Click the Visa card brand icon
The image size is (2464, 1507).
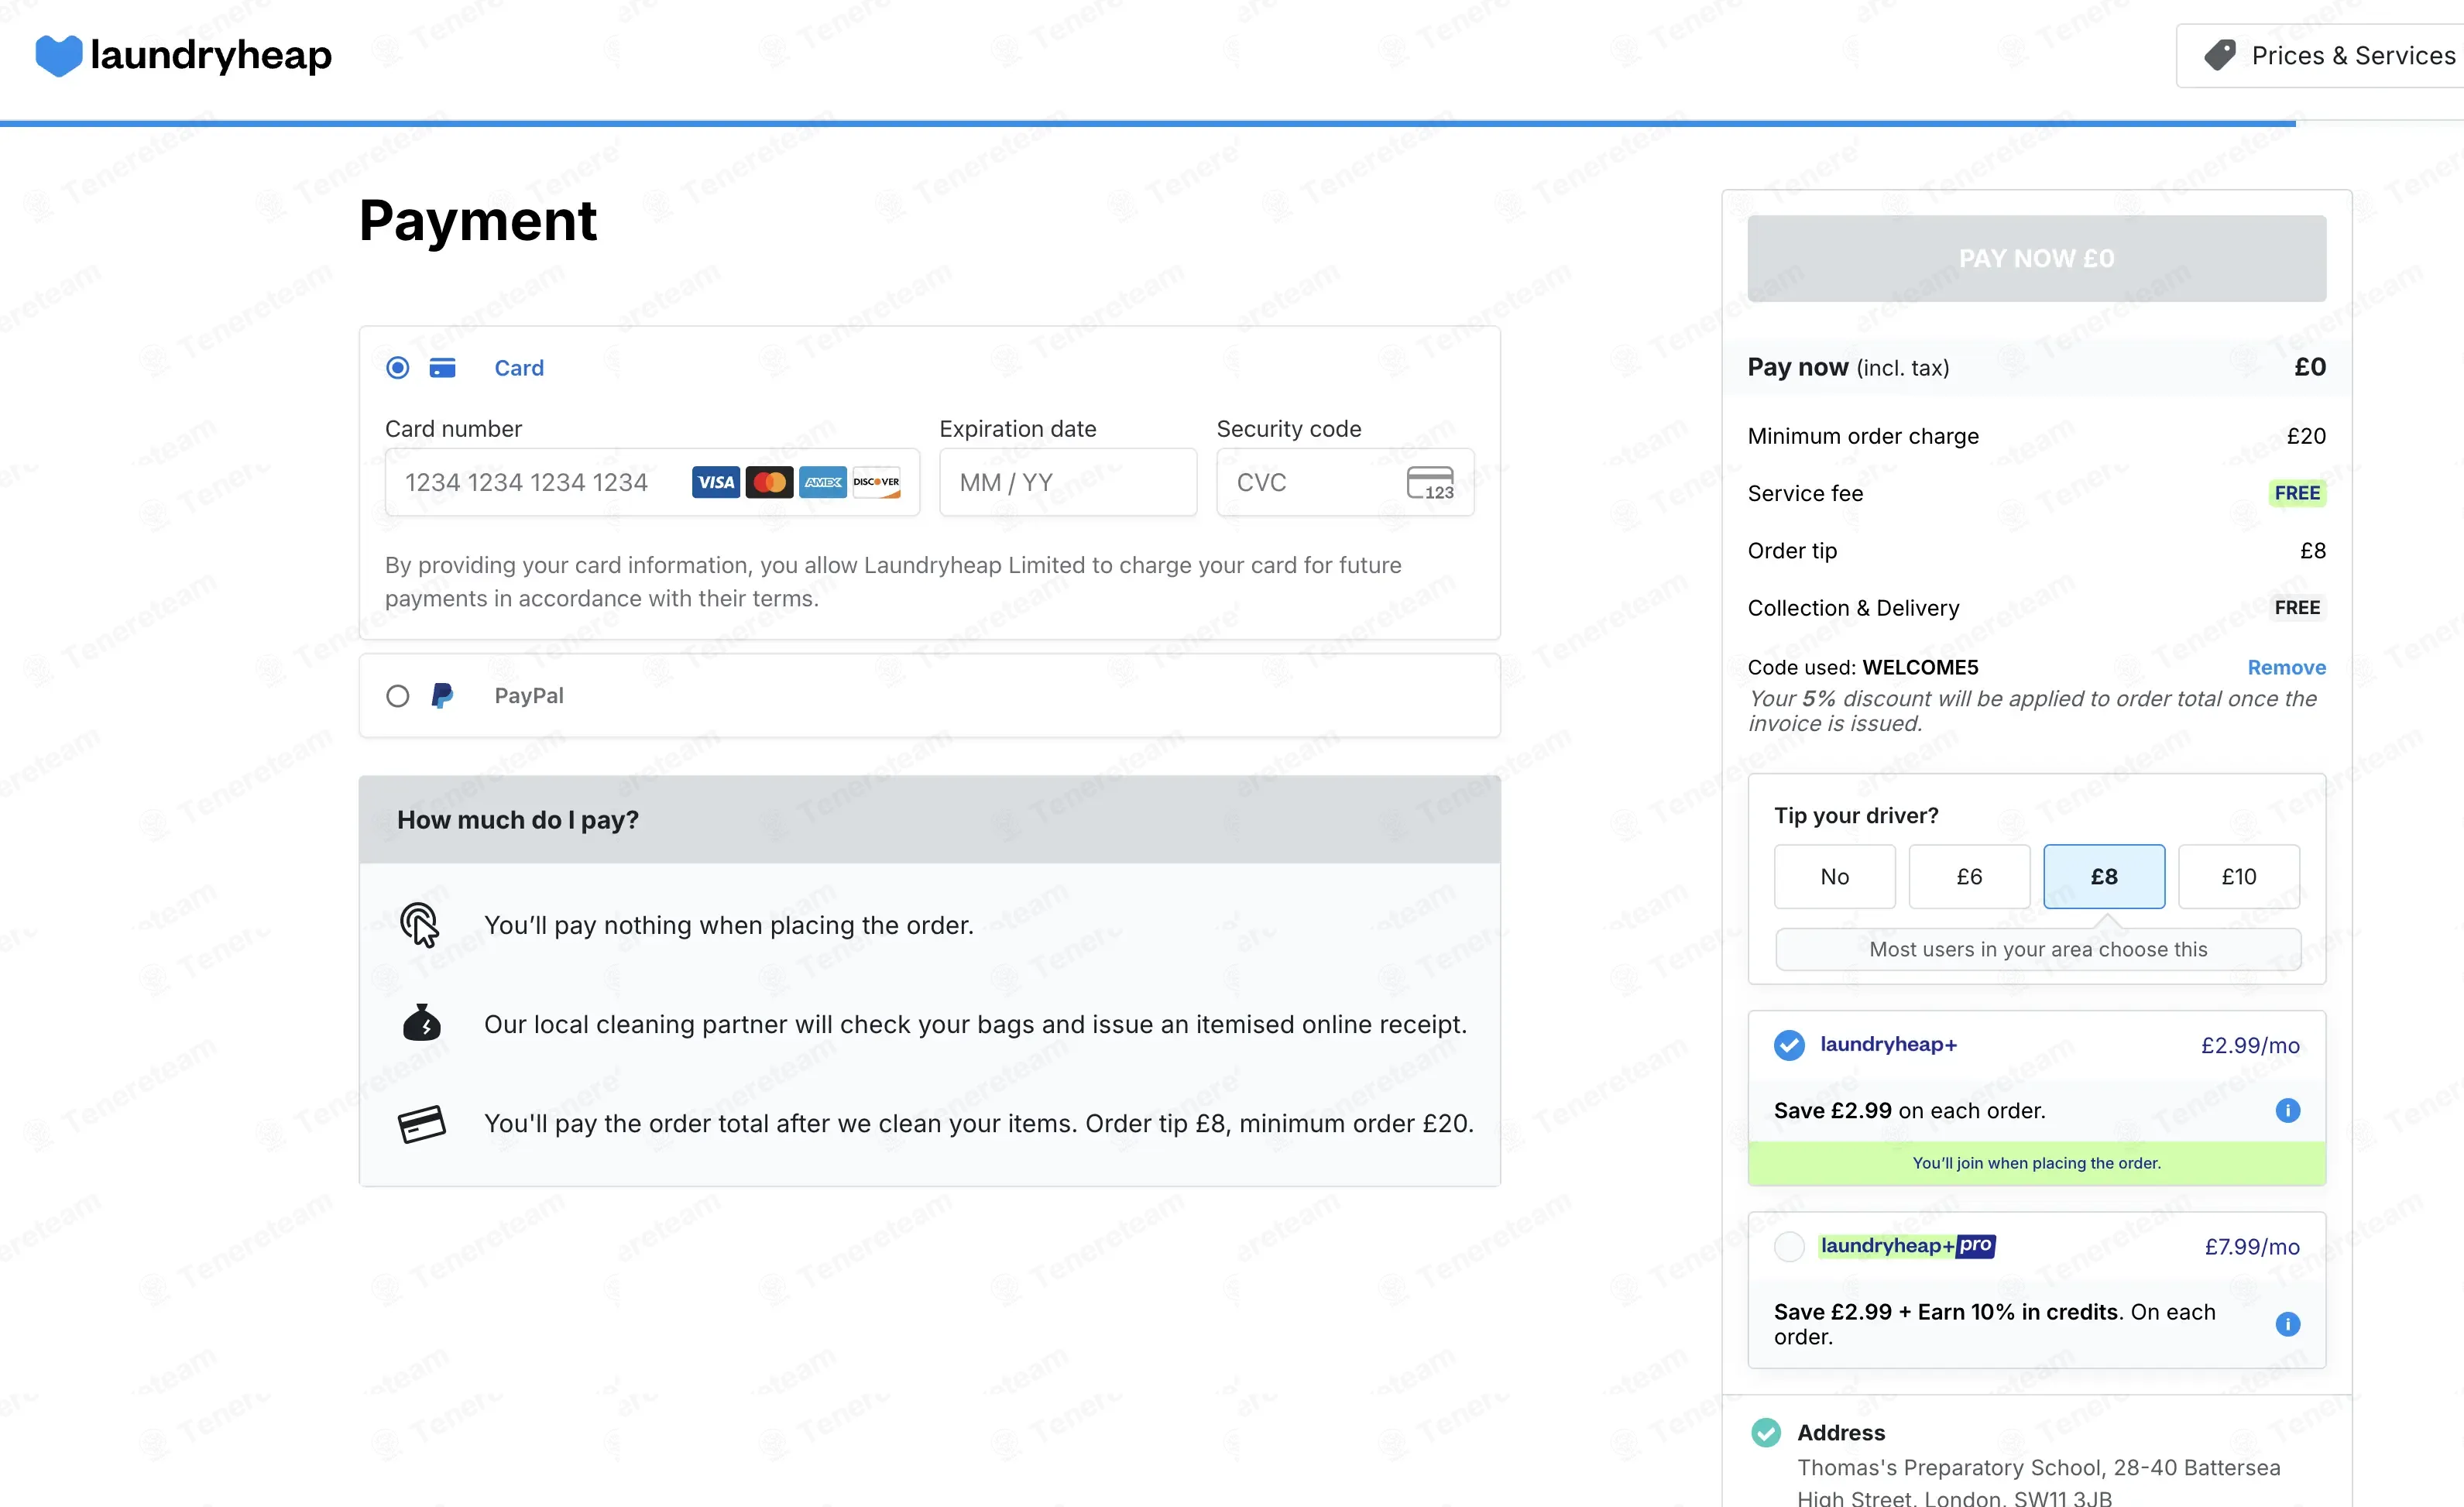click(x=716, y=482)
